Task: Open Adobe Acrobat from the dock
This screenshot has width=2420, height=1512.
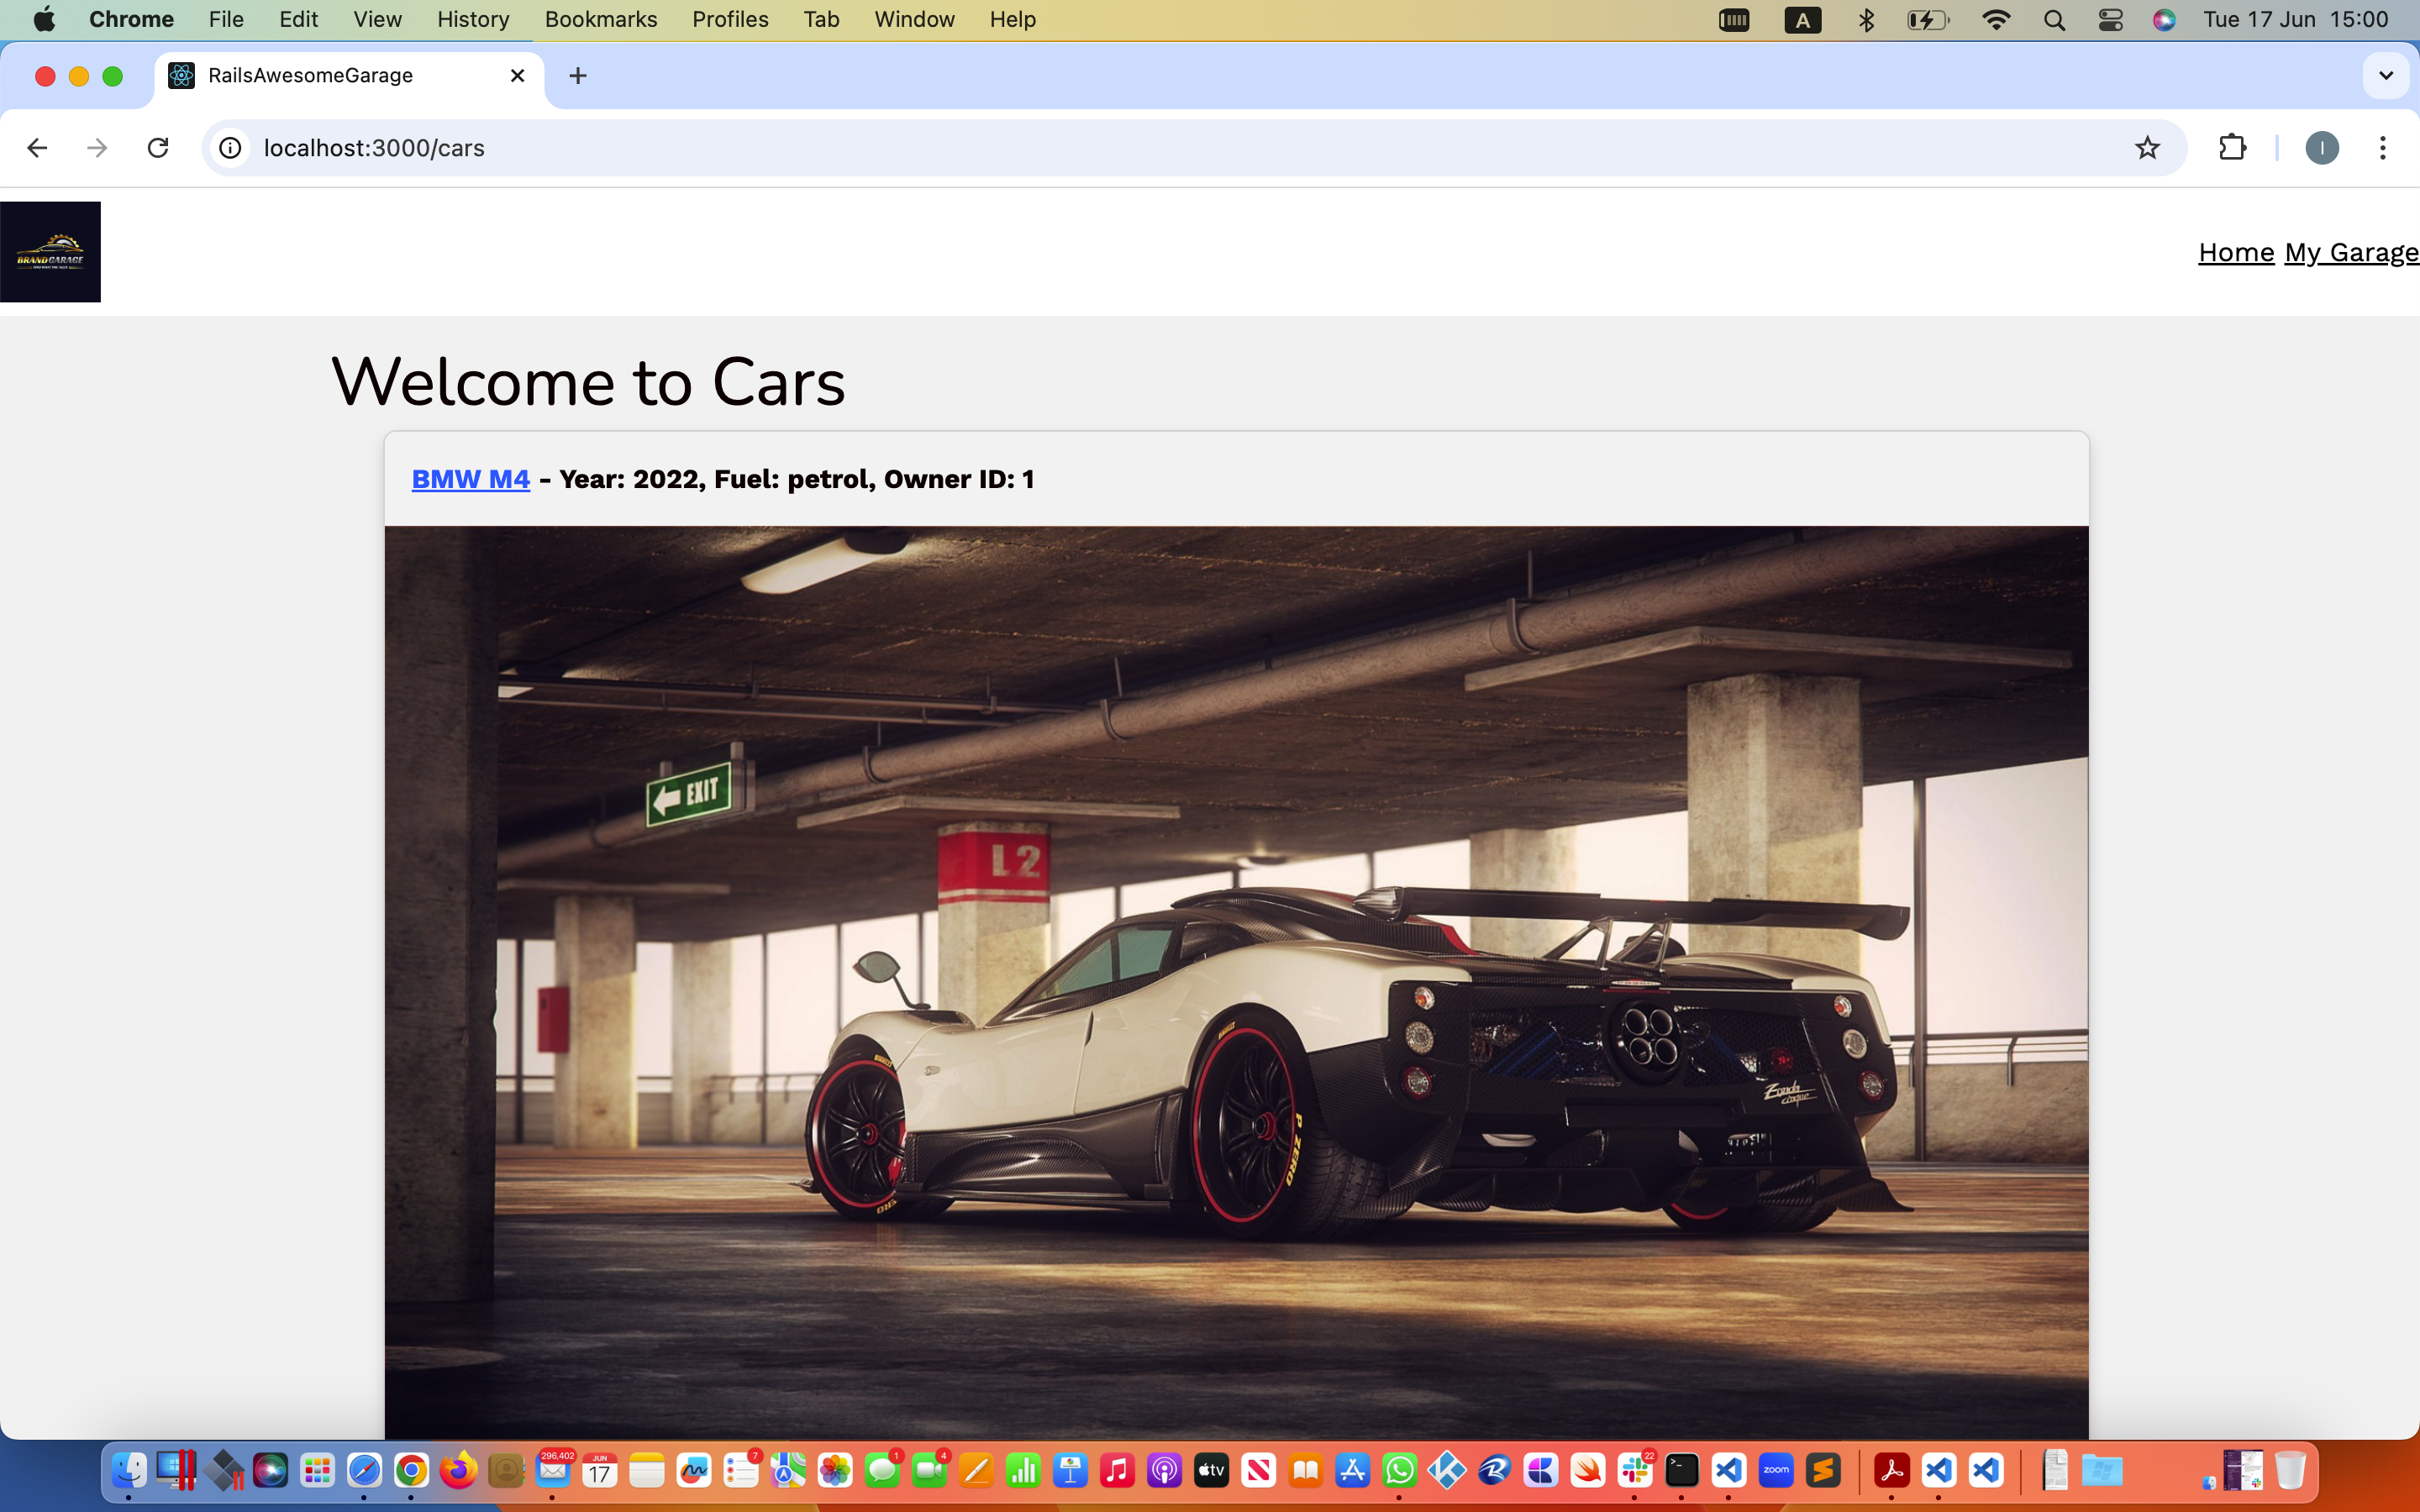Action: coord(1891,1470)
